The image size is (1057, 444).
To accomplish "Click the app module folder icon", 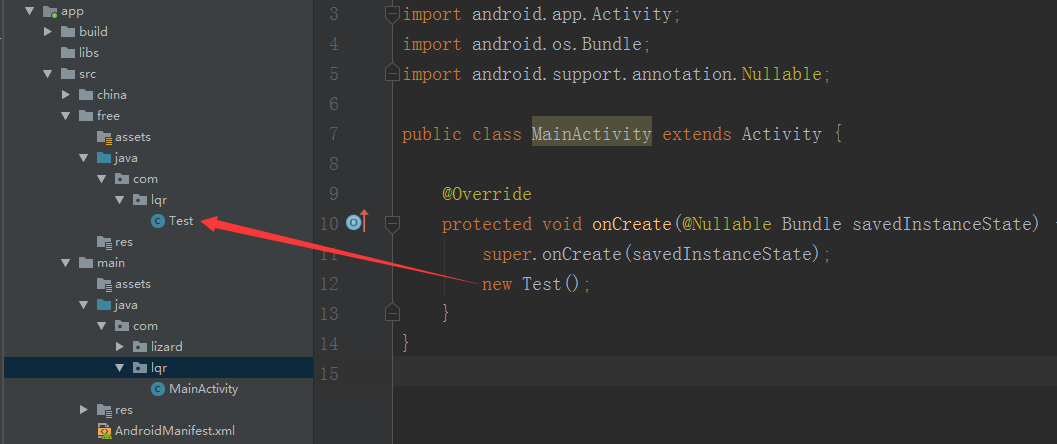I will [50, 11].
